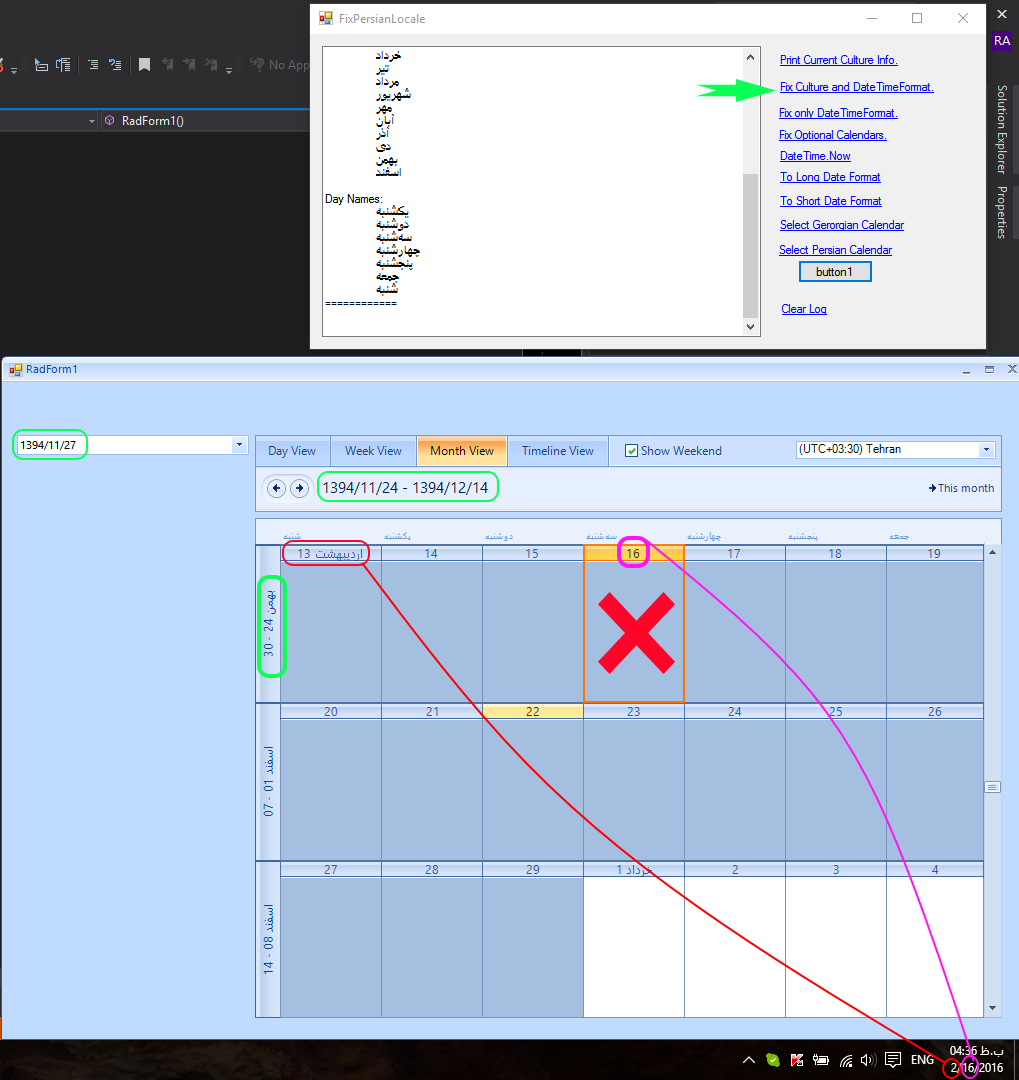Select the vertical week header containing 30 - 24

tap(269, 624)
